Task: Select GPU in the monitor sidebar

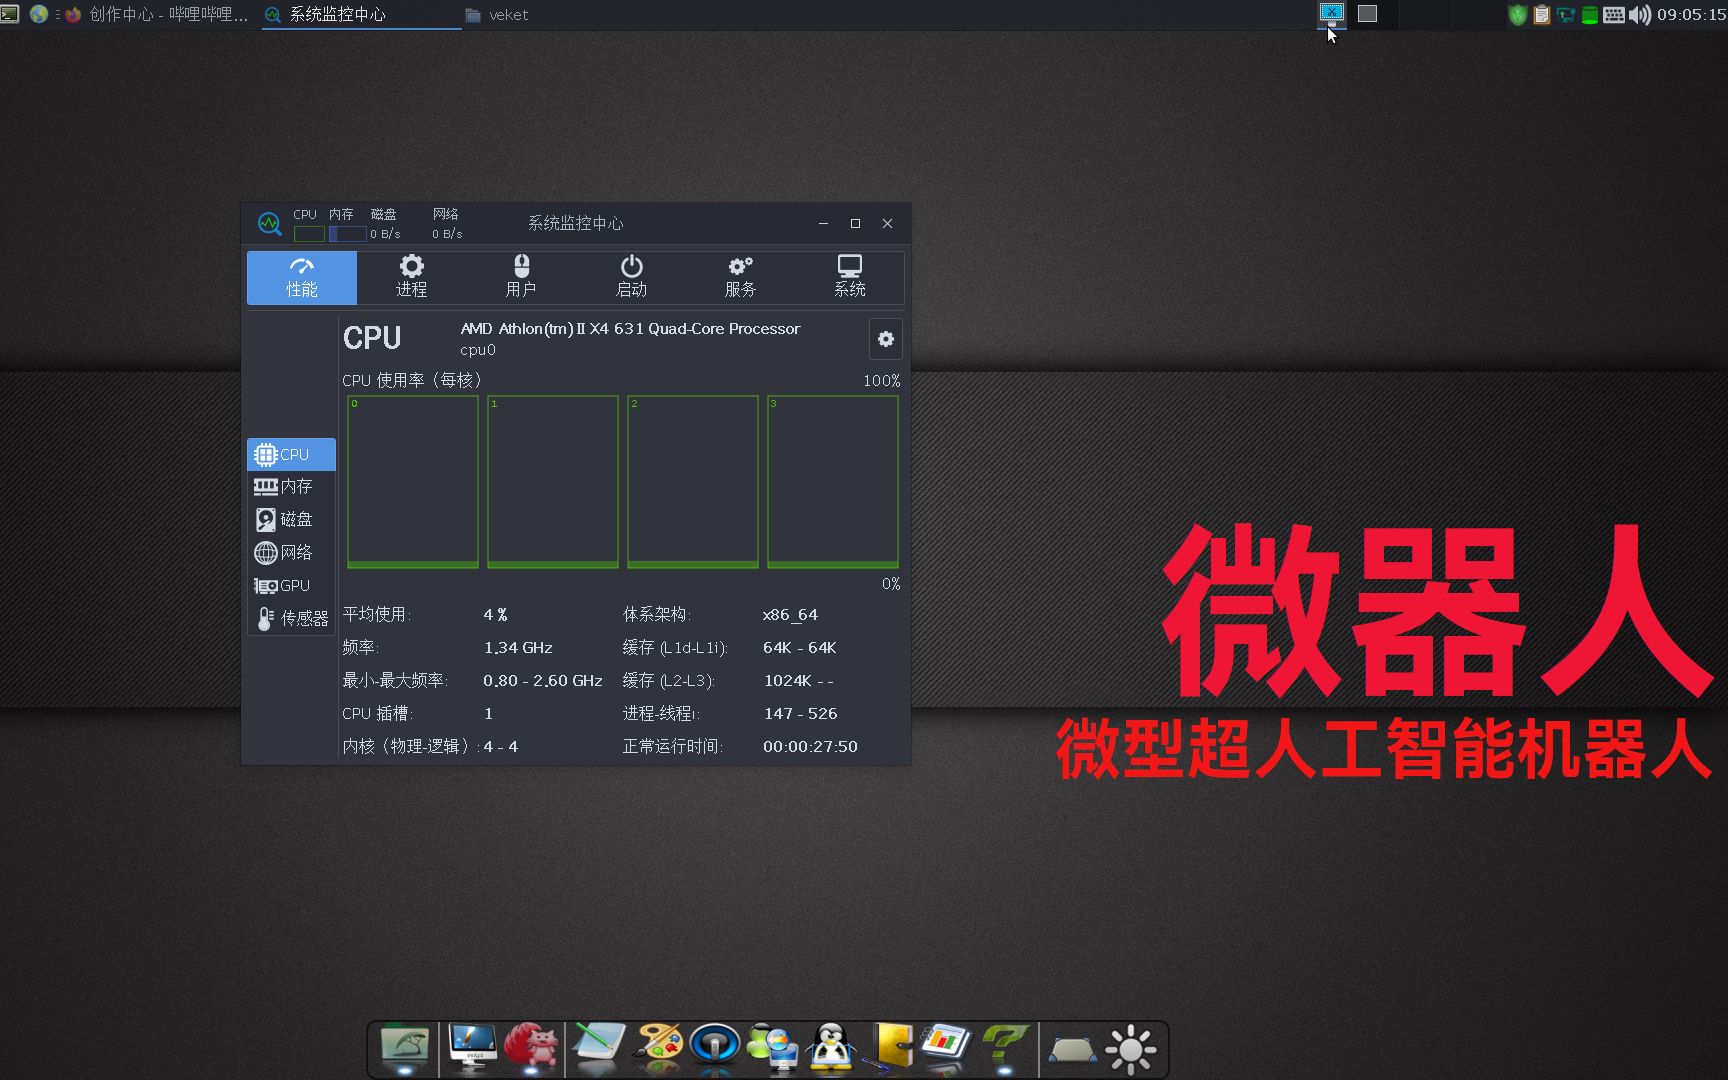Action: (x=291, y=585)
